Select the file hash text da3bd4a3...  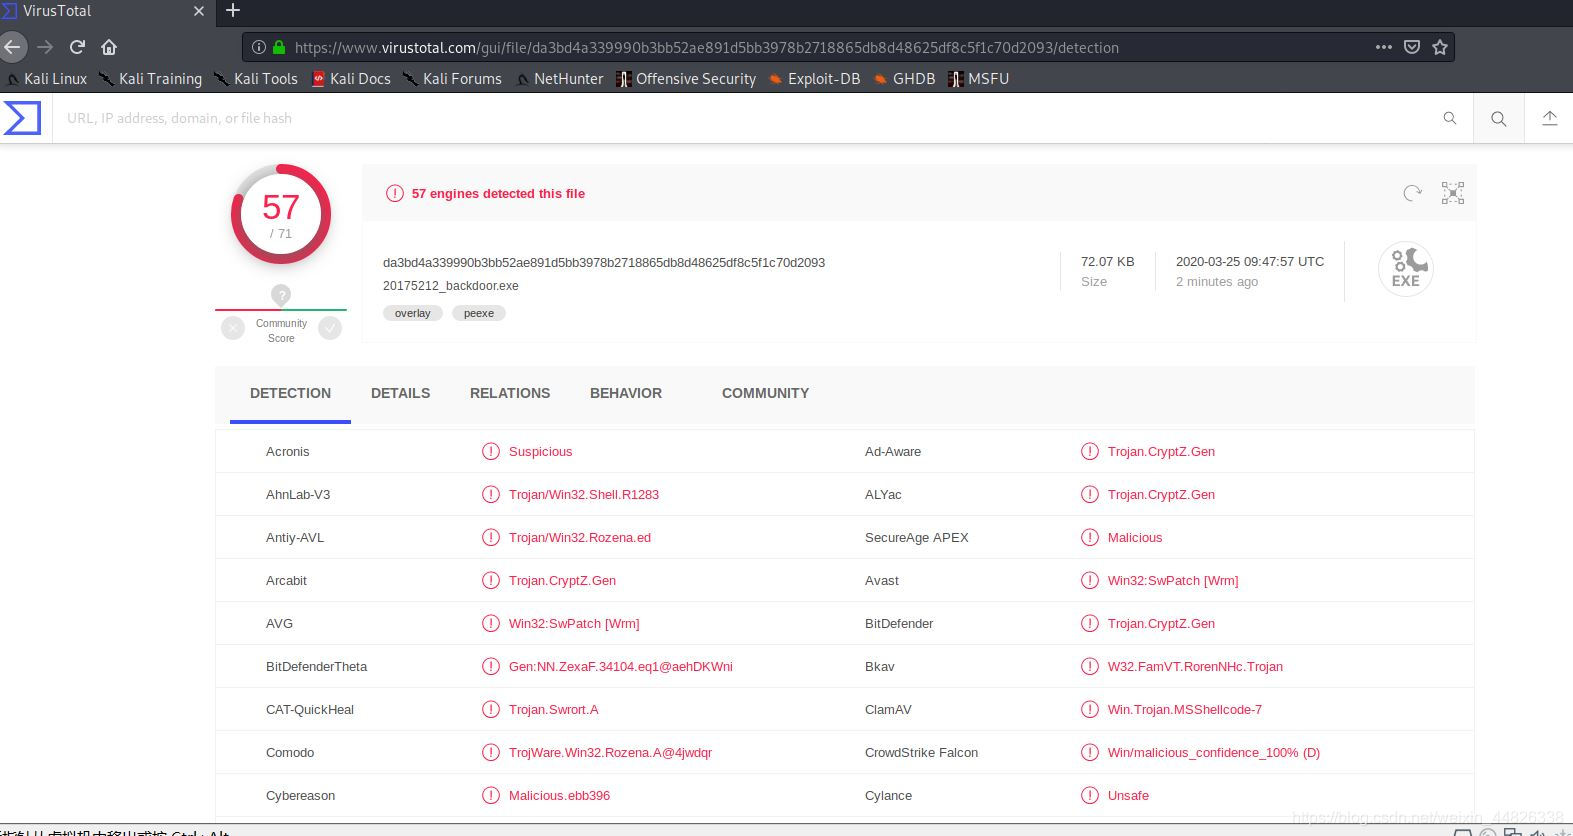[604, 262]
